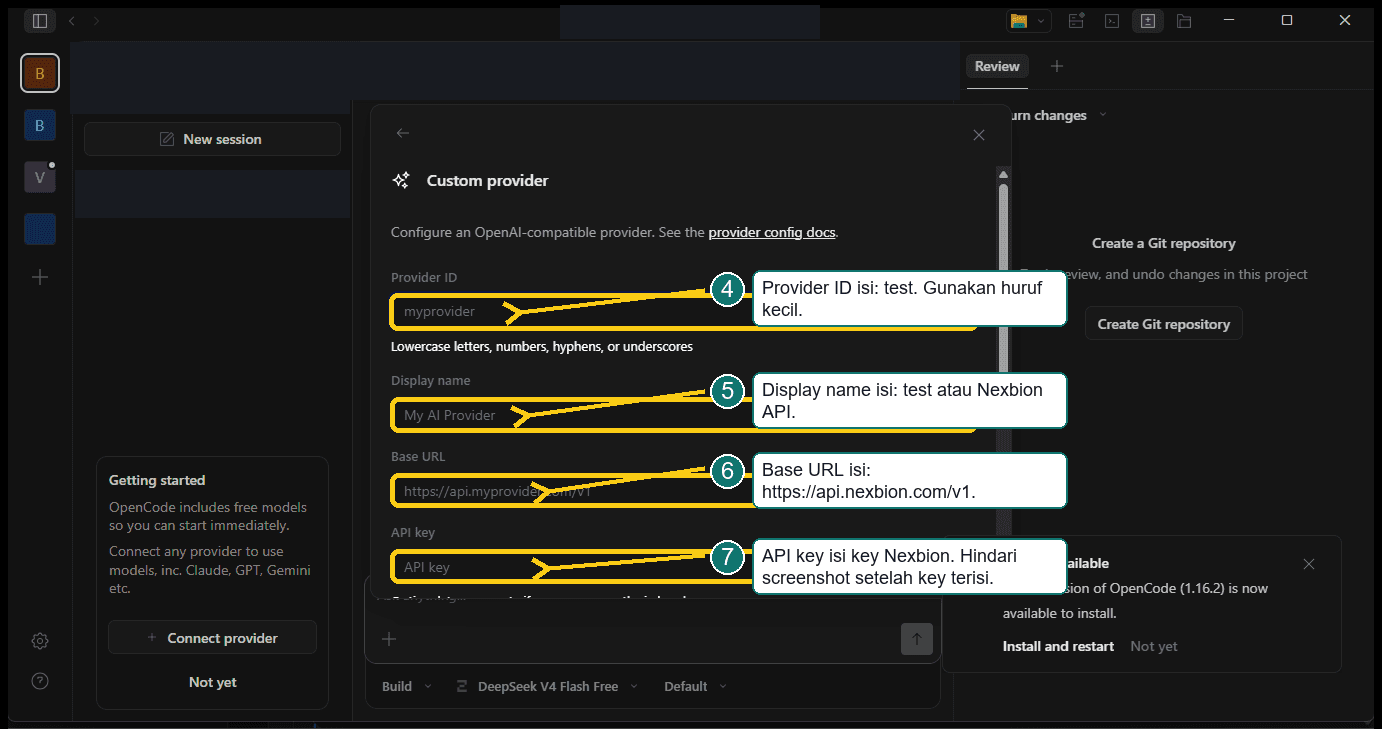Select the blue B project avatar
The image size is (1382, 729).
pos(40,126)
